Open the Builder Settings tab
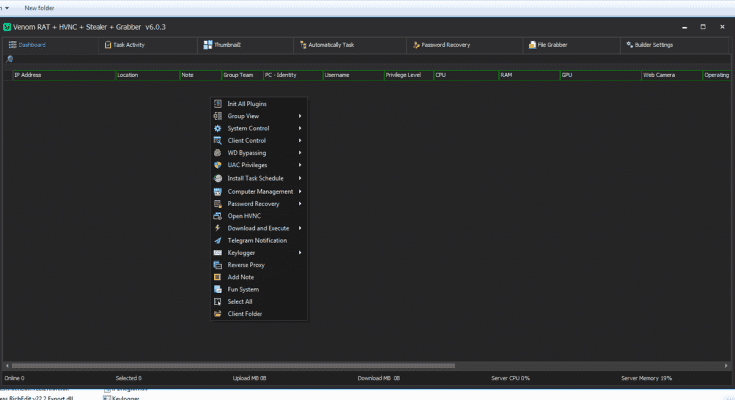This screenshot has height=400, width=735. [650, 45]
